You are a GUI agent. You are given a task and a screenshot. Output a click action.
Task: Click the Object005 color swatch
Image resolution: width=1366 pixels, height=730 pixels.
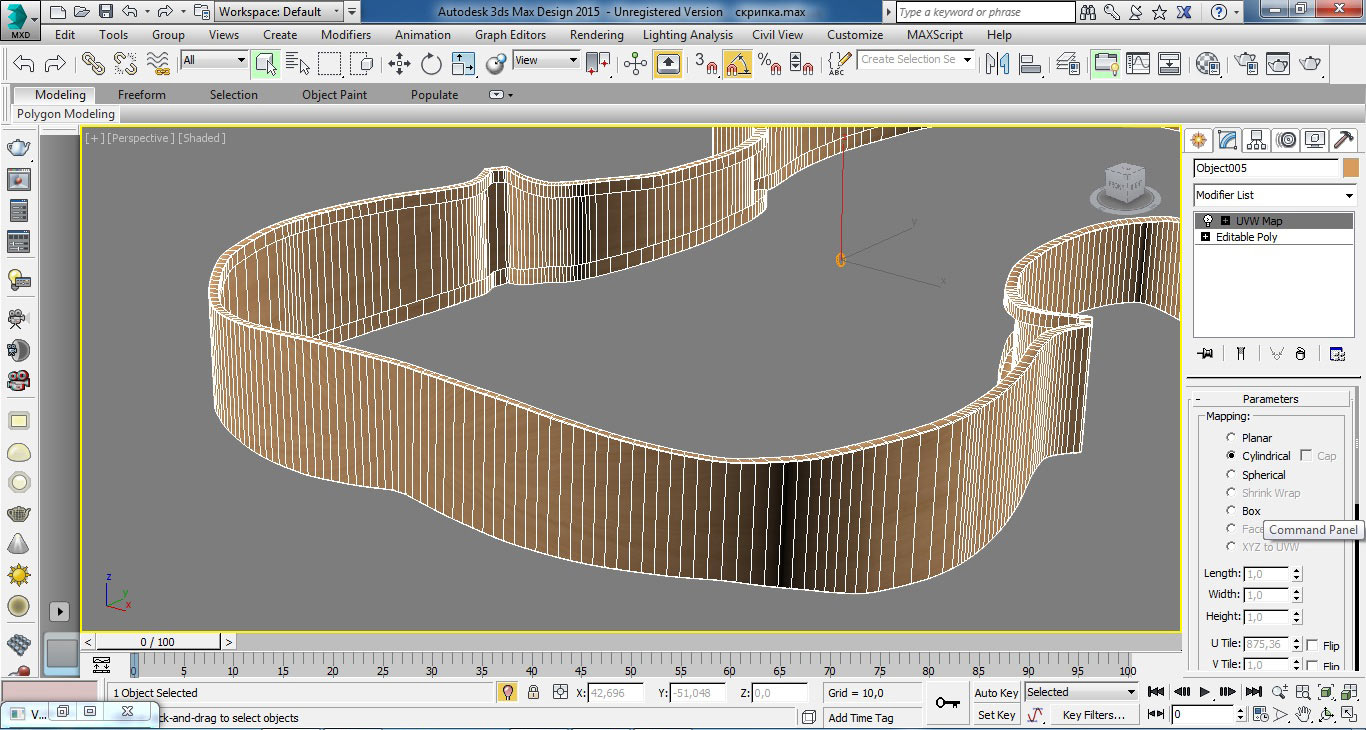tap(1351, 168)
